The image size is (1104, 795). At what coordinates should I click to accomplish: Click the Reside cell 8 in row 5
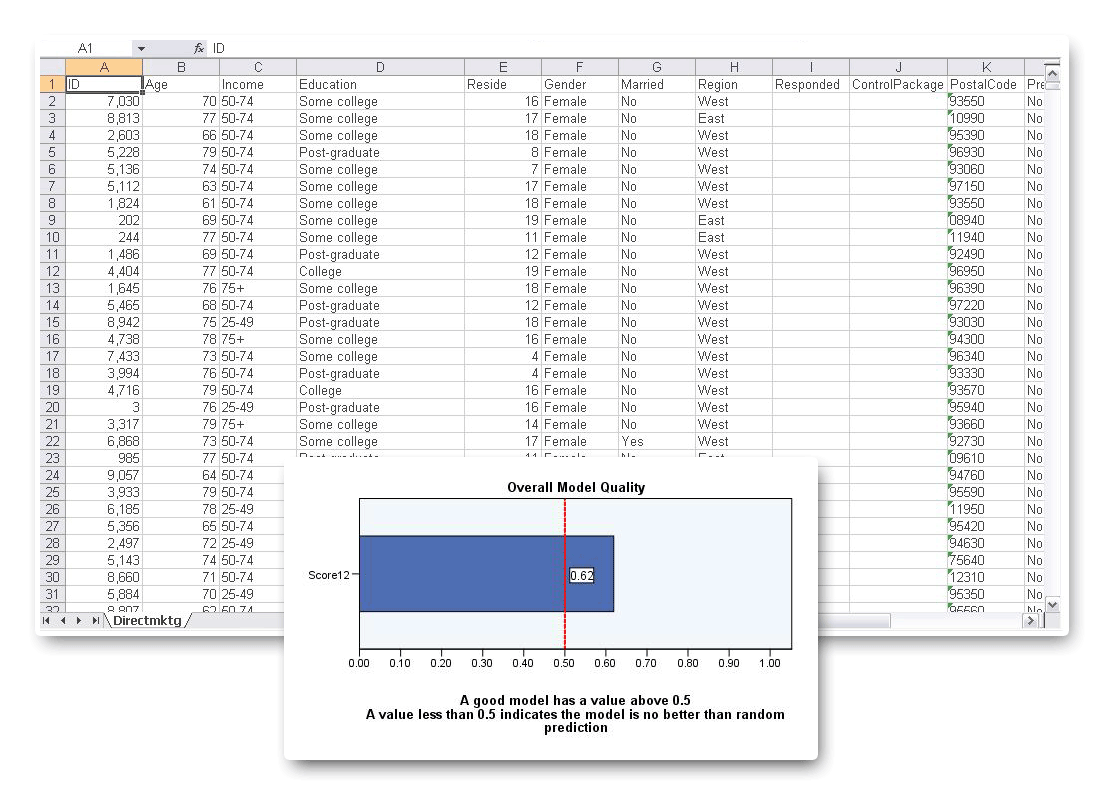[x=503, y=152]
